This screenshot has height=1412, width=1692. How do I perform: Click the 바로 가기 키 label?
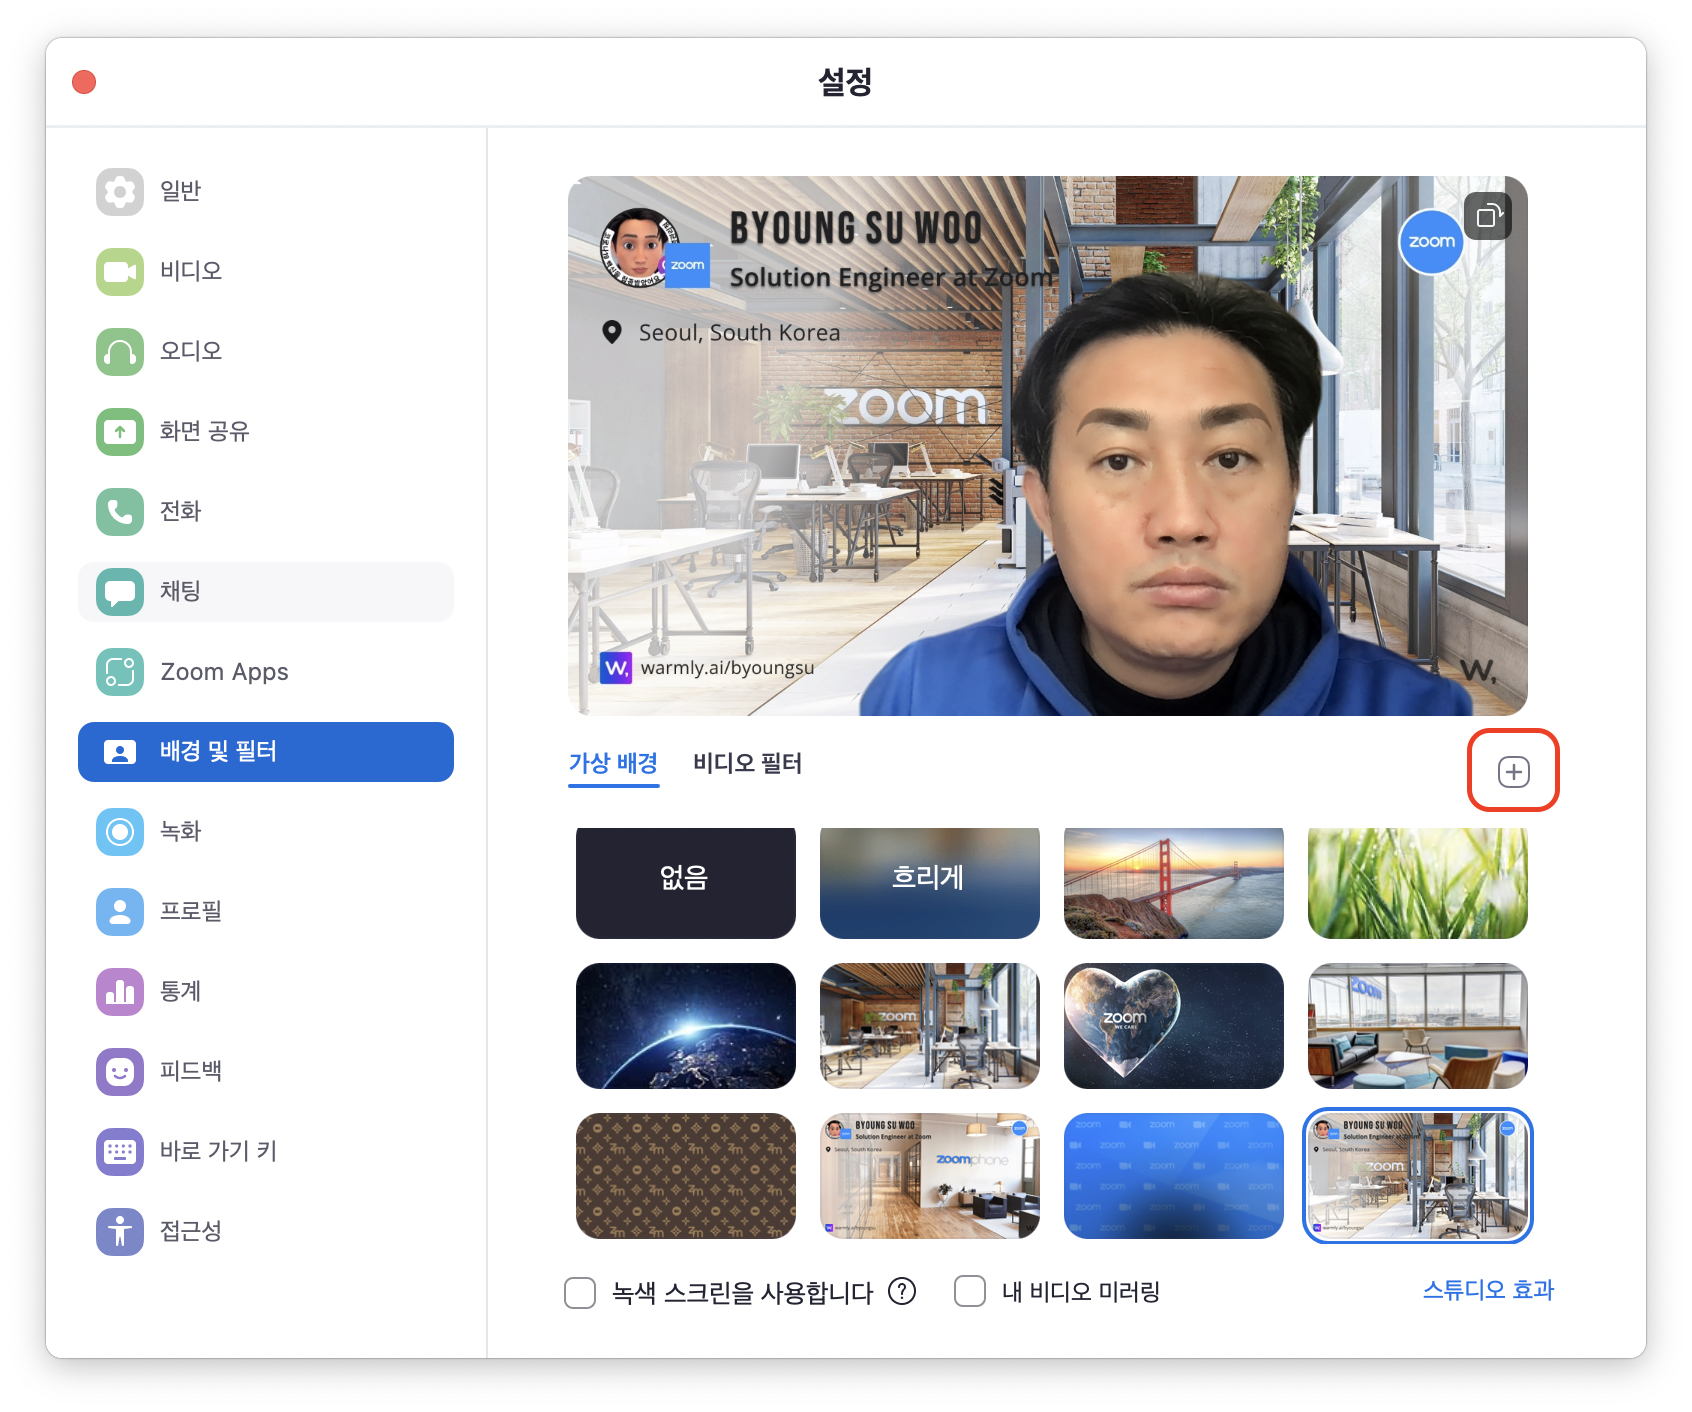218,1151
